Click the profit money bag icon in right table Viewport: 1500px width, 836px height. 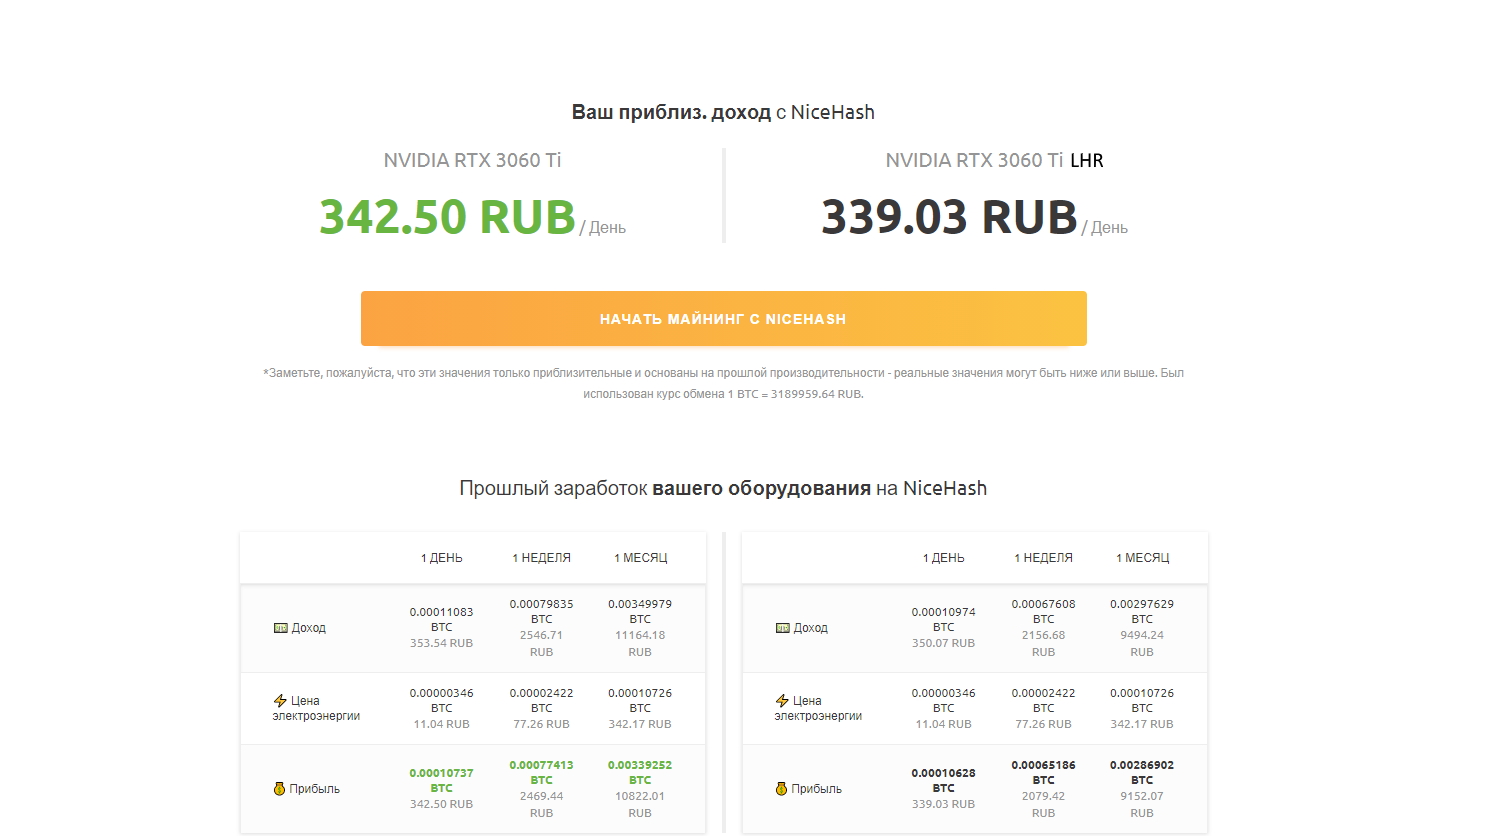click(782, 789)
